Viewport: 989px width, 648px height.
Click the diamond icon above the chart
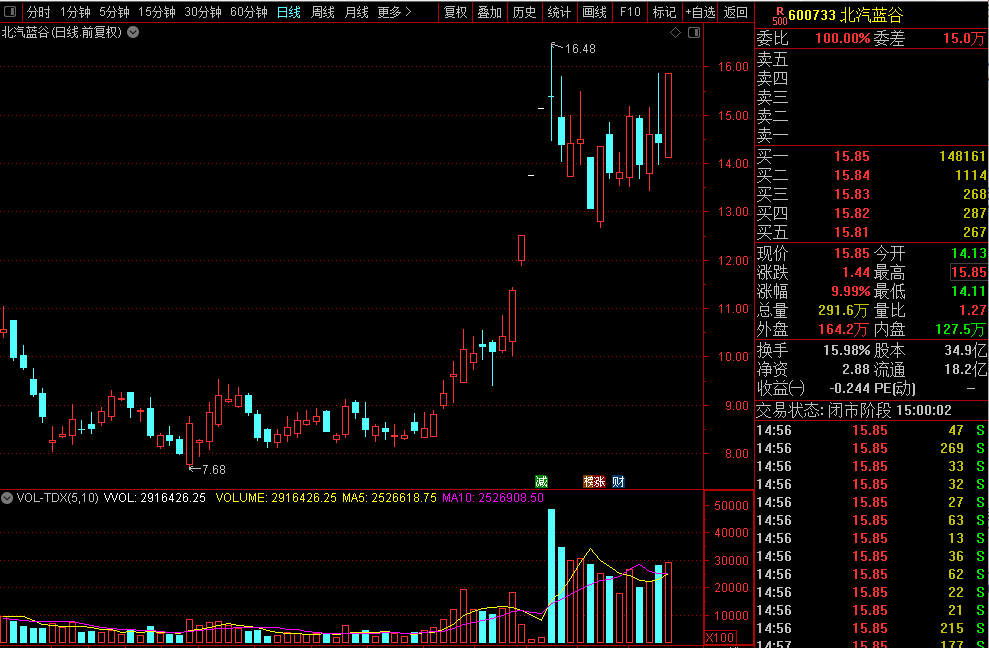675,33
